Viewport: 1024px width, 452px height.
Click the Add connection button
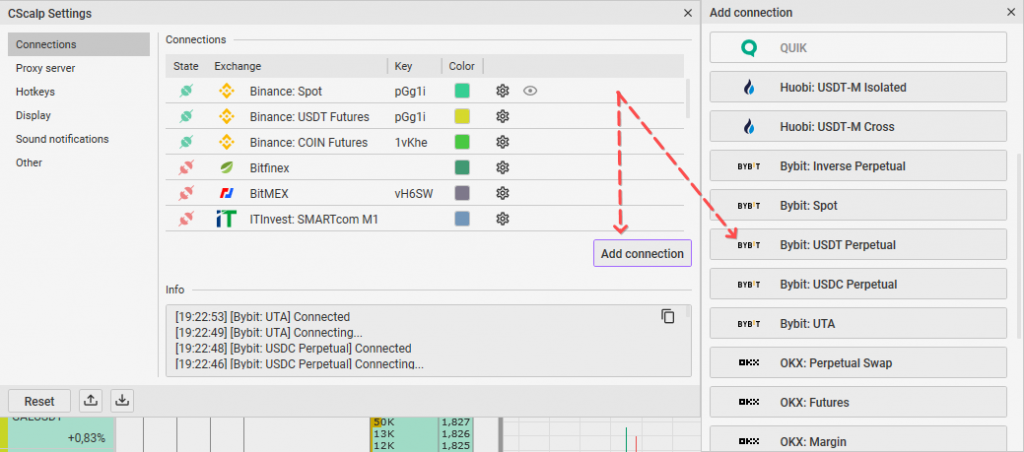pyautogui.click(x=642, y=253)
